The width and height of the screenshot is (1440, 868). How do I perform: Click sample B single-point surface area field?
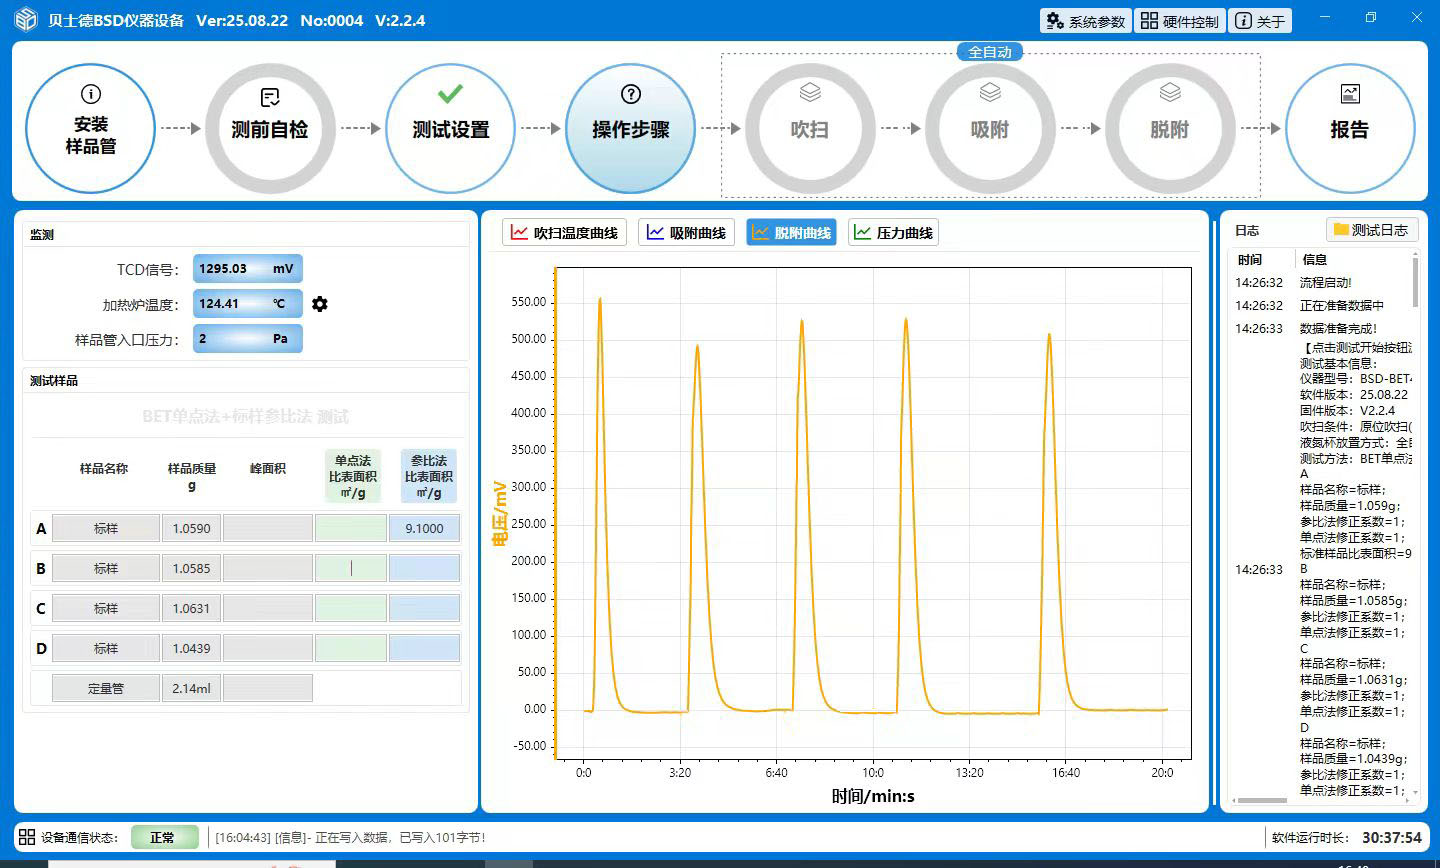point(351,568)
